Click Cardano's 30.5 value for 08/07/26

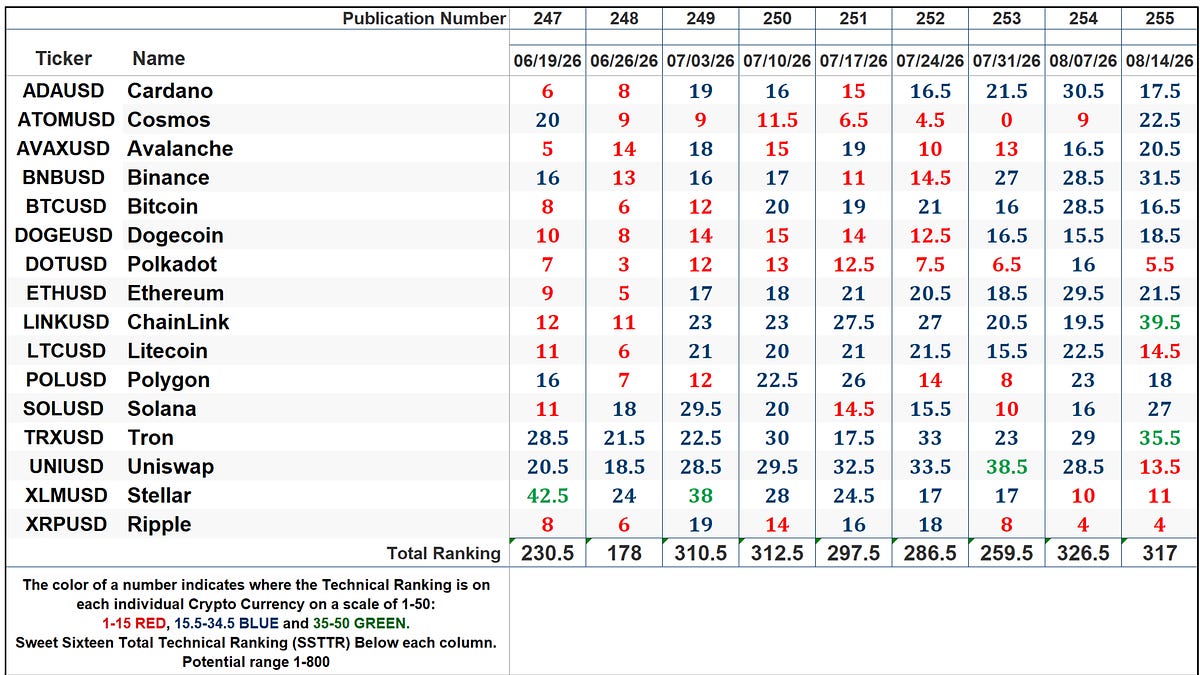pos(1083,91)
